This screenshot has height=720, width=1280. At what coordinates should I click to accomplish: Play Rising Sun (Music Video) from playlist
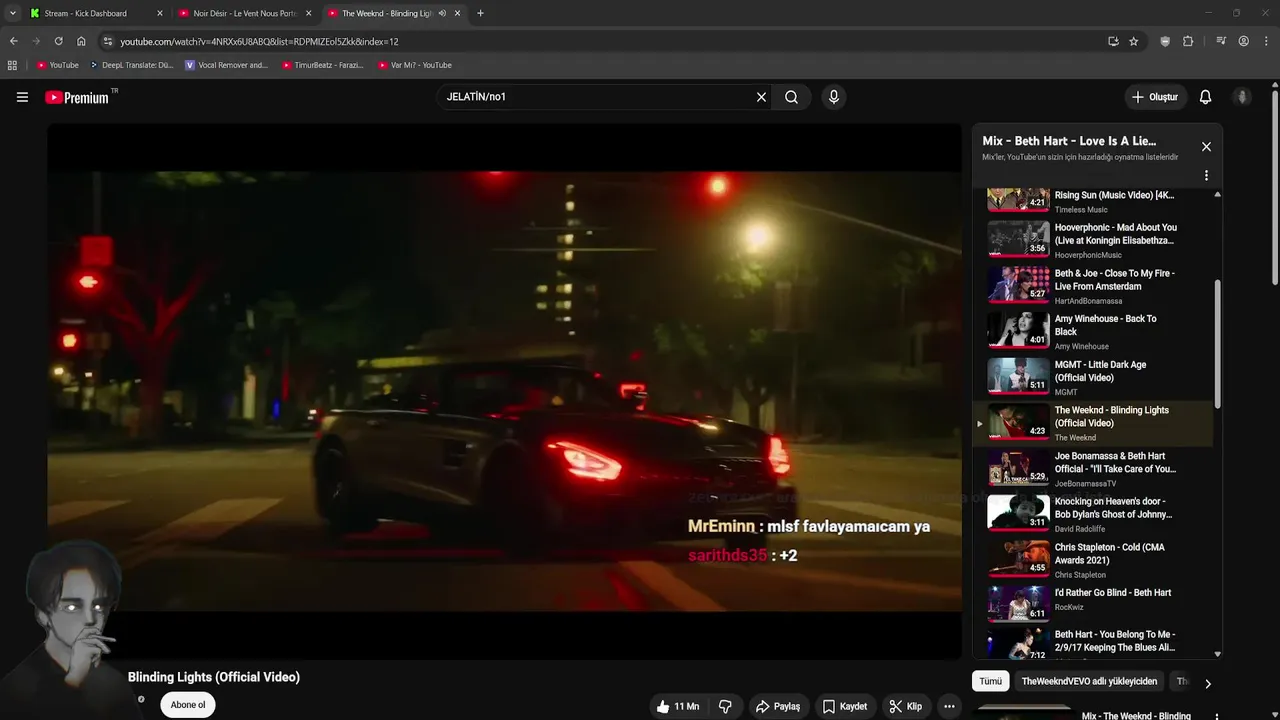coord(1095,200)
